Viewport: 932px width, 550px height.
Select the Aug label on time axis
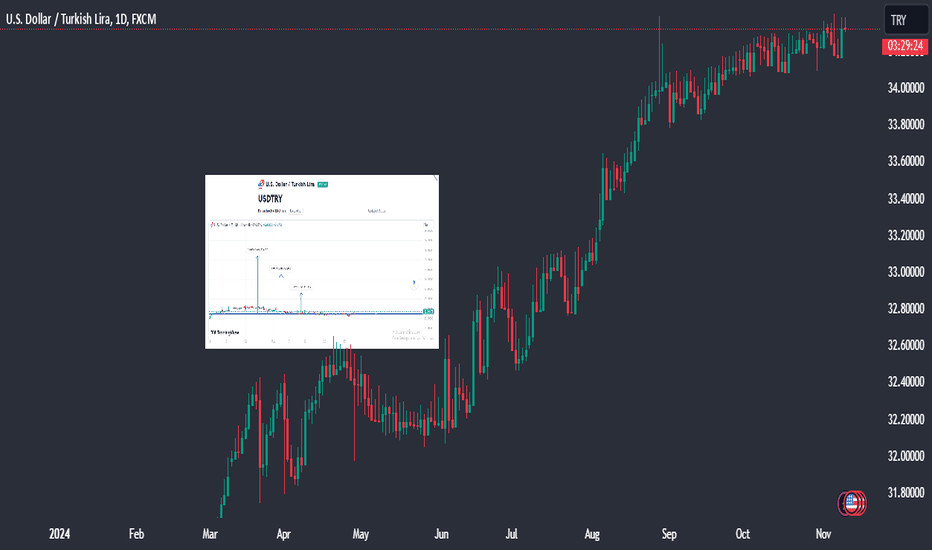click(x=592, y=534)
